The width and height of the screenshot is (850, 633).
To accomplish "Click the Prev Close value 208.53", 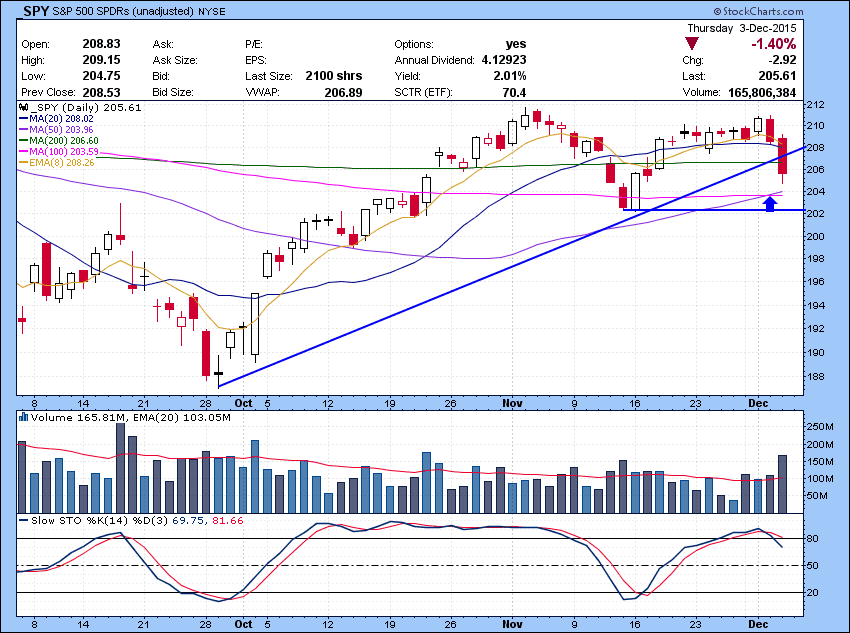I will click(101, 92).
